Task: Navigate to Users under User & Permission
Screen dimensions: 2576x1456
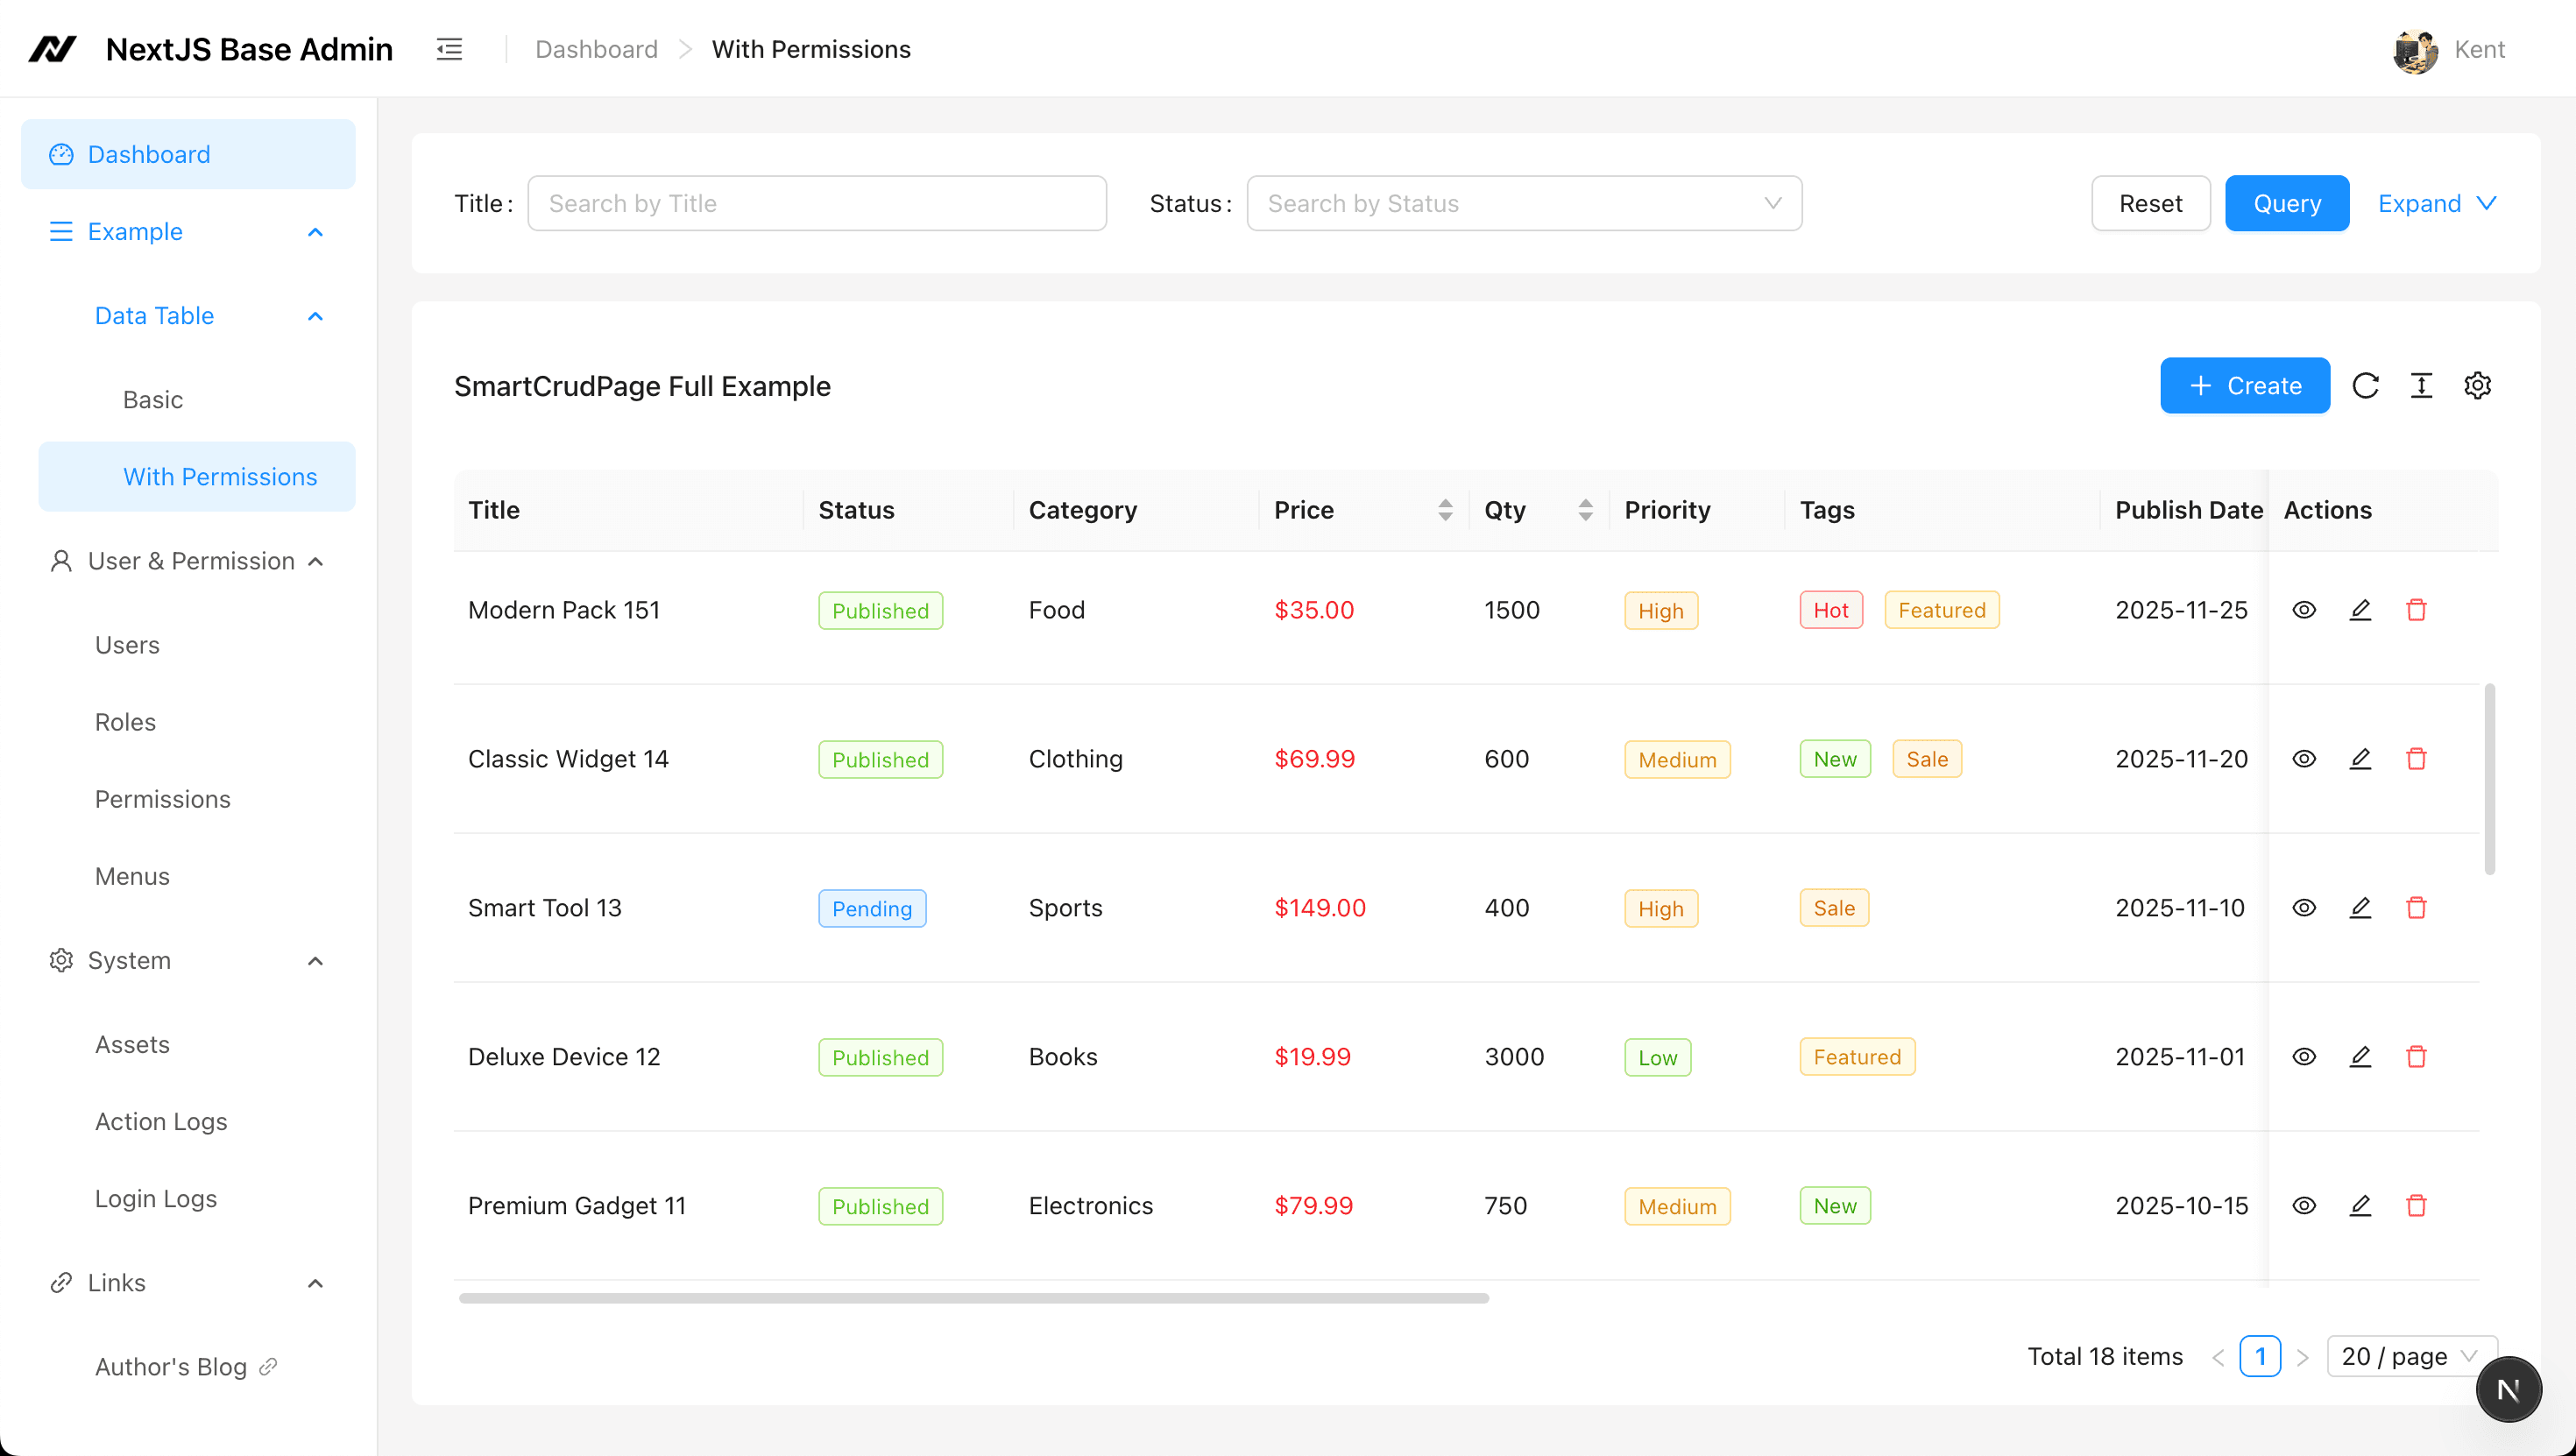Action: [126, 644]
